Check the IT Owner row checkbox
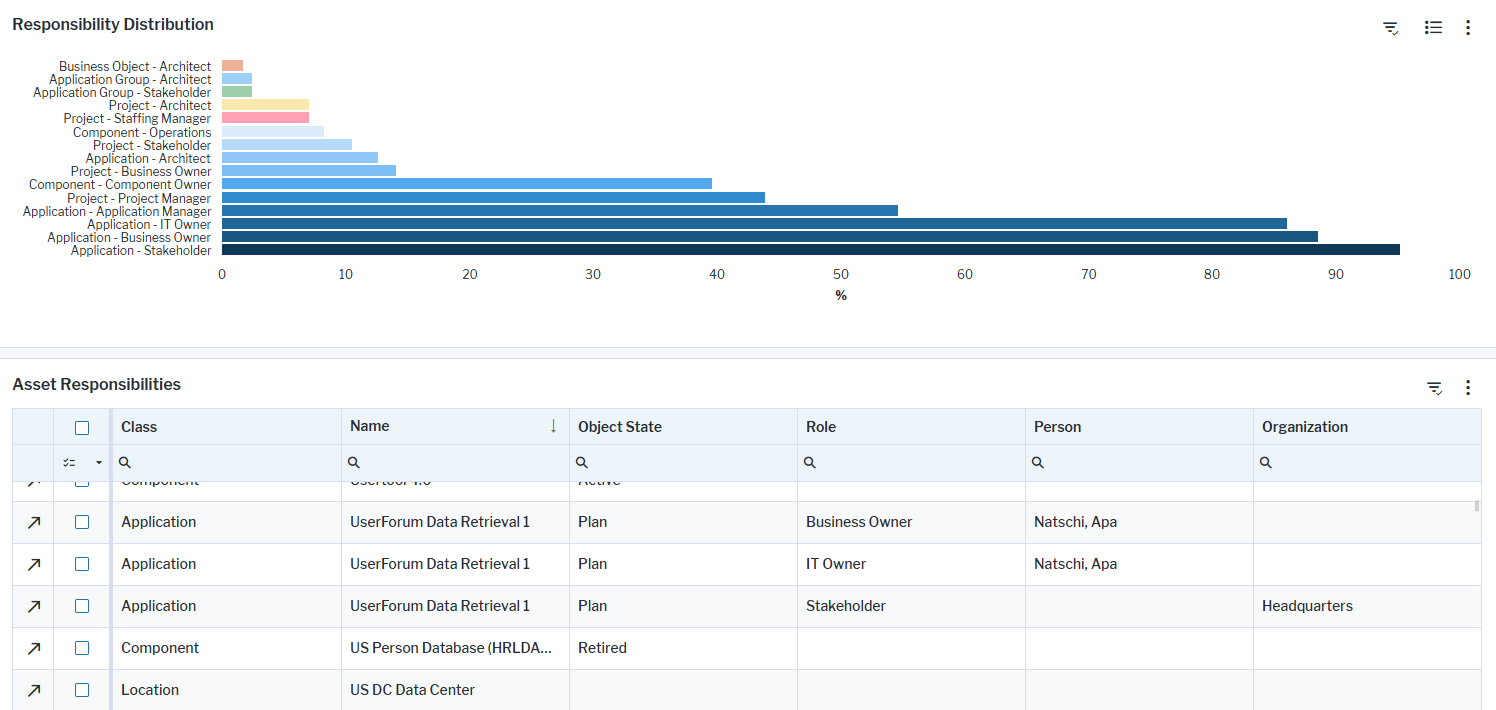 (x=82, y=564)
